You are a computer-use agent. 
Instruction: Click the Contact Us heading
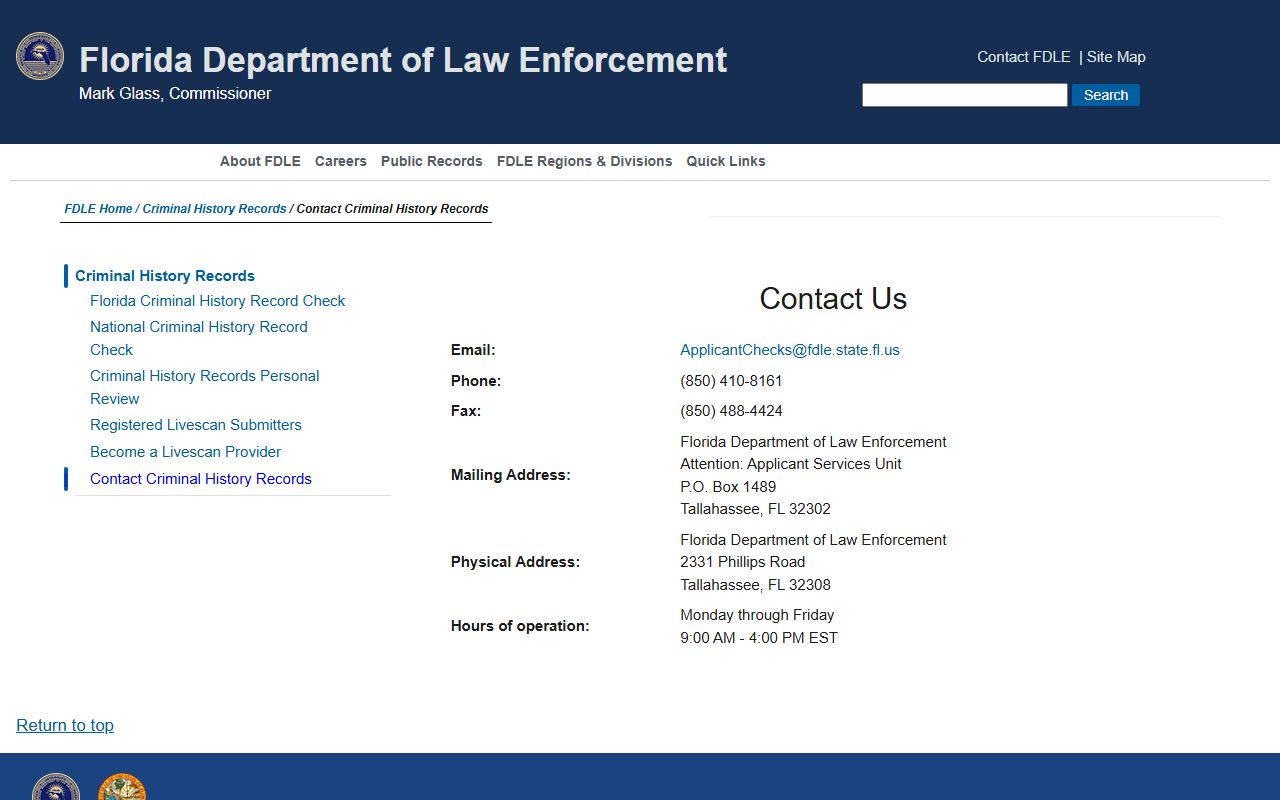pos(833,298)
